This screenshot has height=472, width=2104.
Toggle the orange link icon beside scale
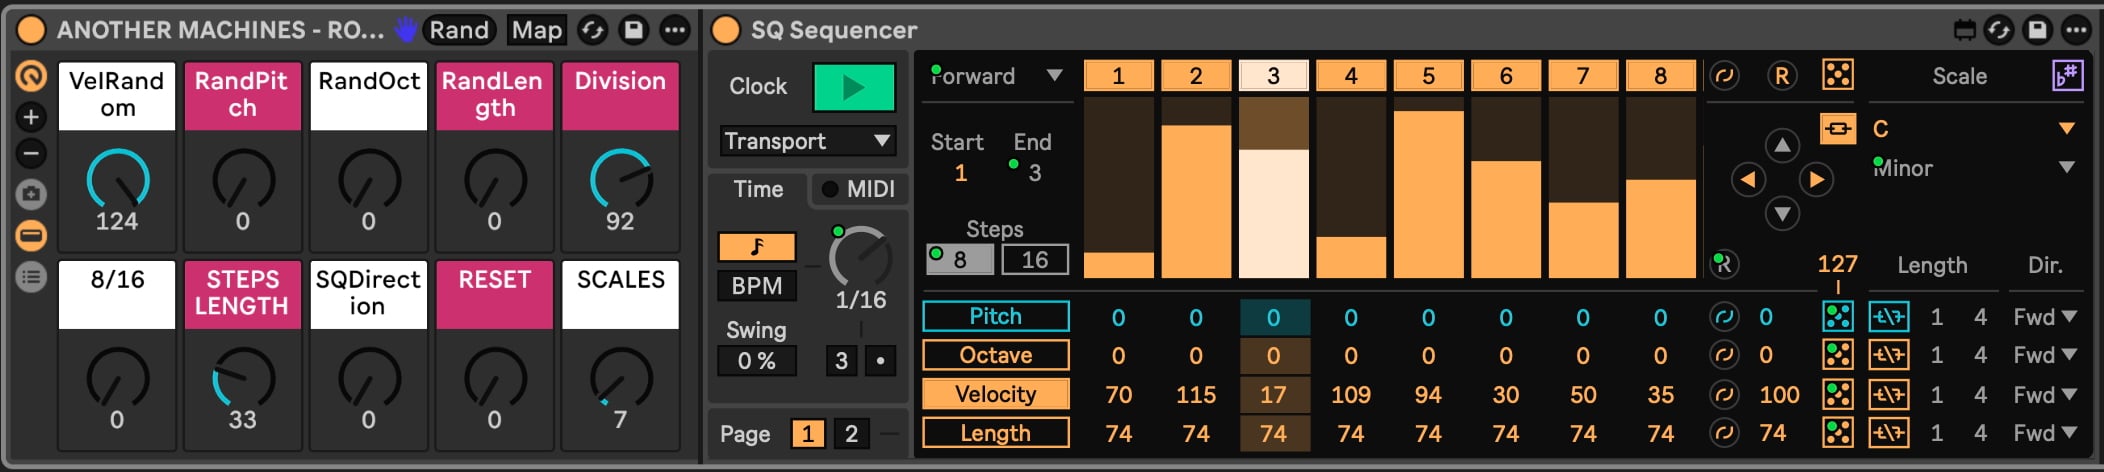tap(1838, 129)
